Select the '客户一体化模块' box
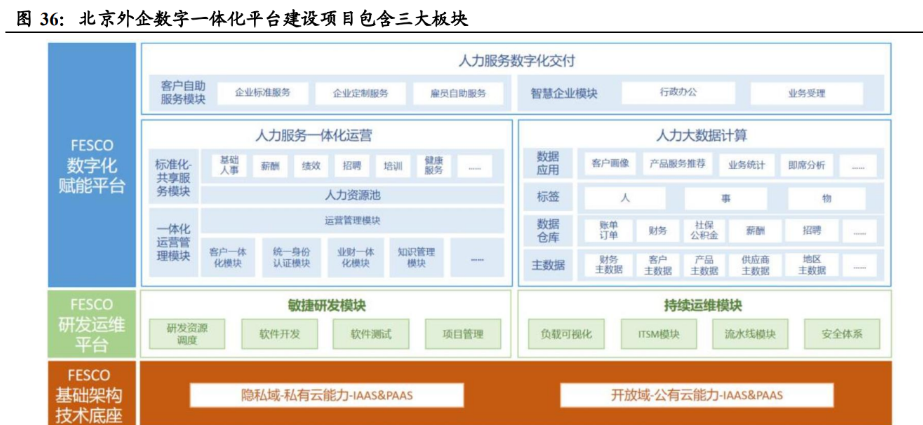Image resolution: width=923 pixels, height=425 pixels. 228,257
